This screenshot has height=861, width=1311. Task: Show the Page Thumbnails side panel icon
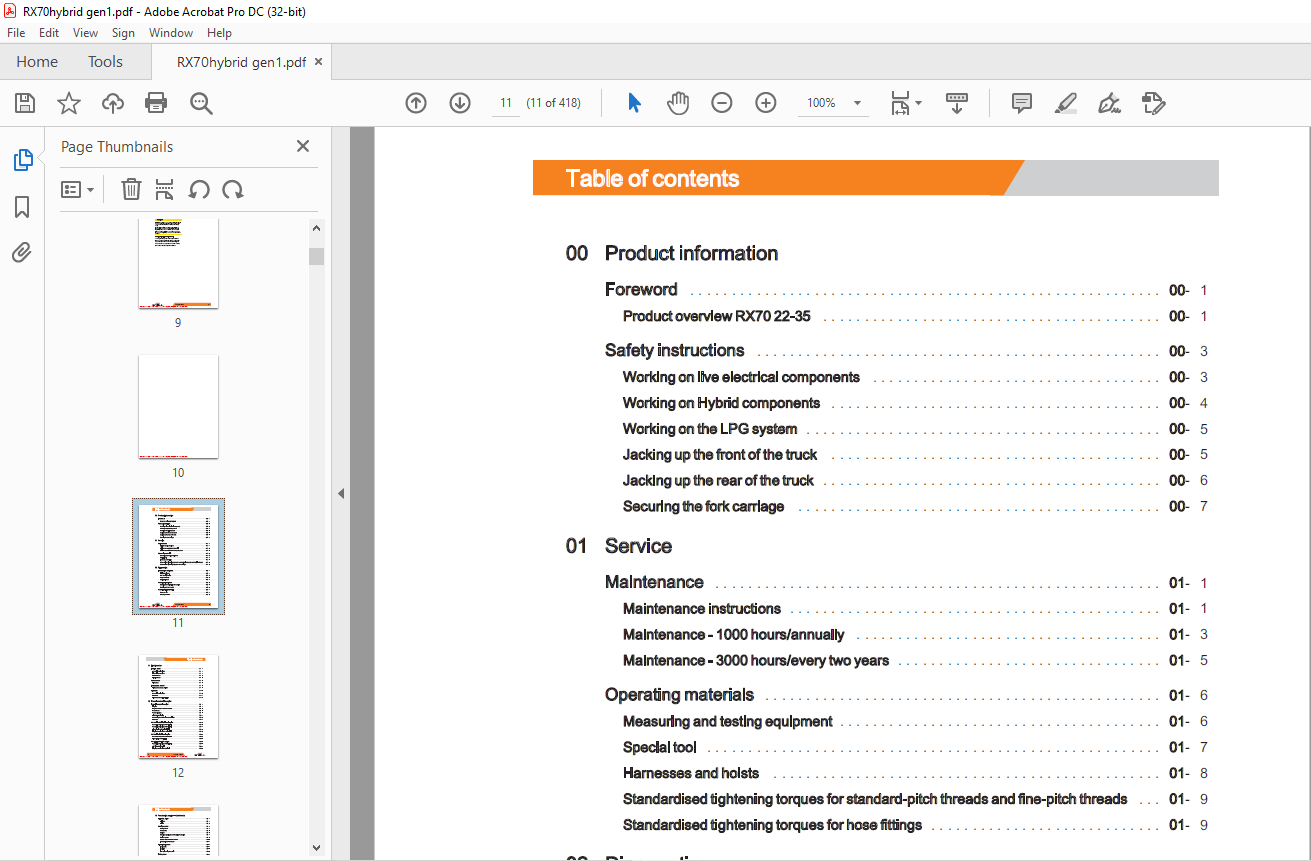22,160
